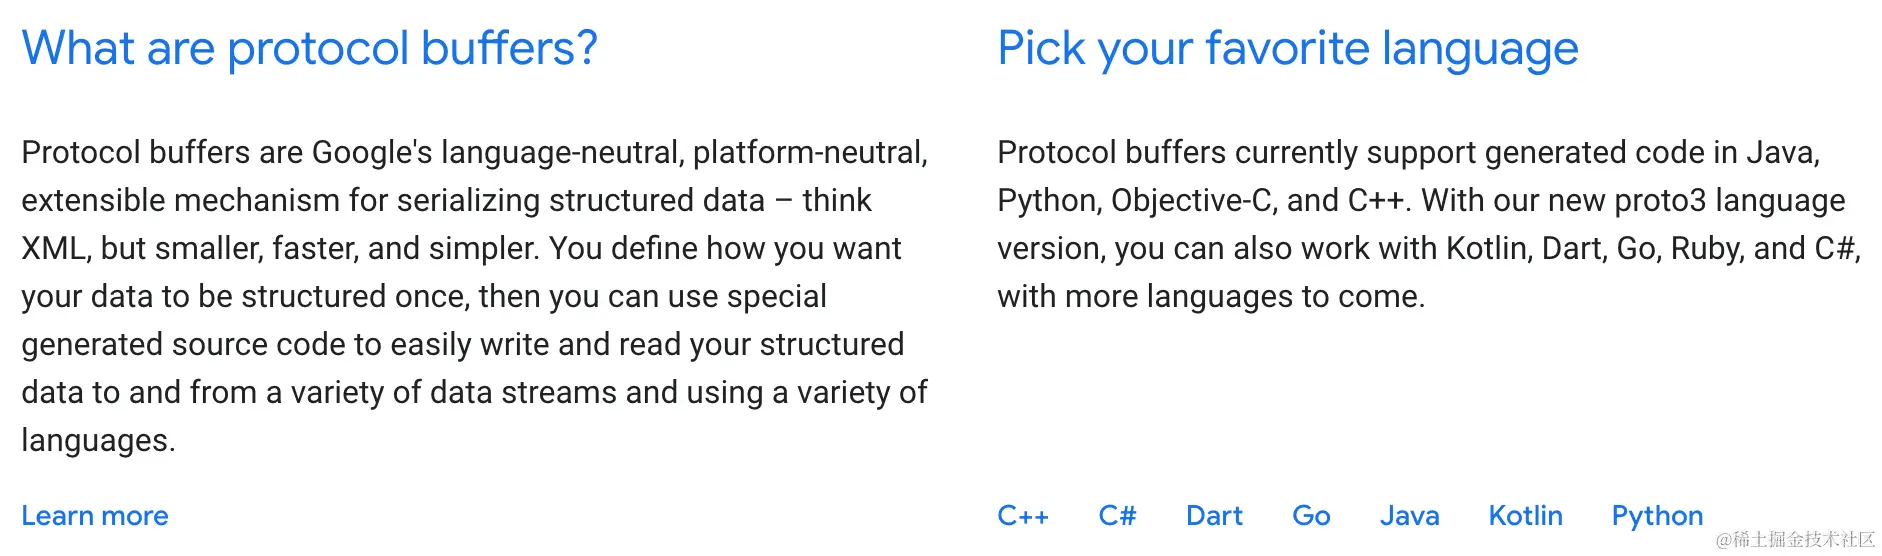Open the C++ language link

(x=1023, y=516)
